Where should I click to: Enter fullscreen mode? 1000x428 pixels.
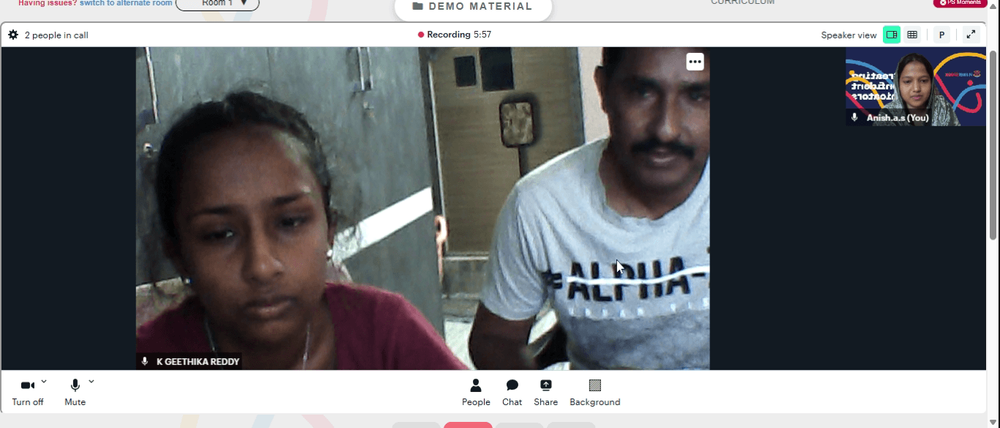click(x=971, y=35)
